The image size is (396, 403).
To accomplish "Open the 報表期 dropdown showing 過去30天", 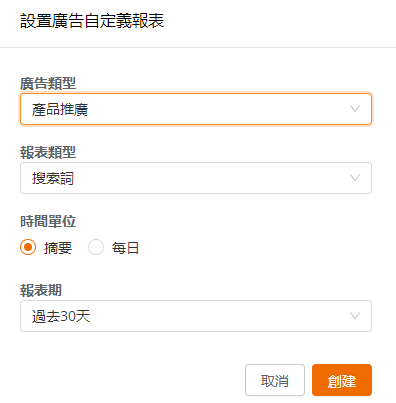I will 196,316.
